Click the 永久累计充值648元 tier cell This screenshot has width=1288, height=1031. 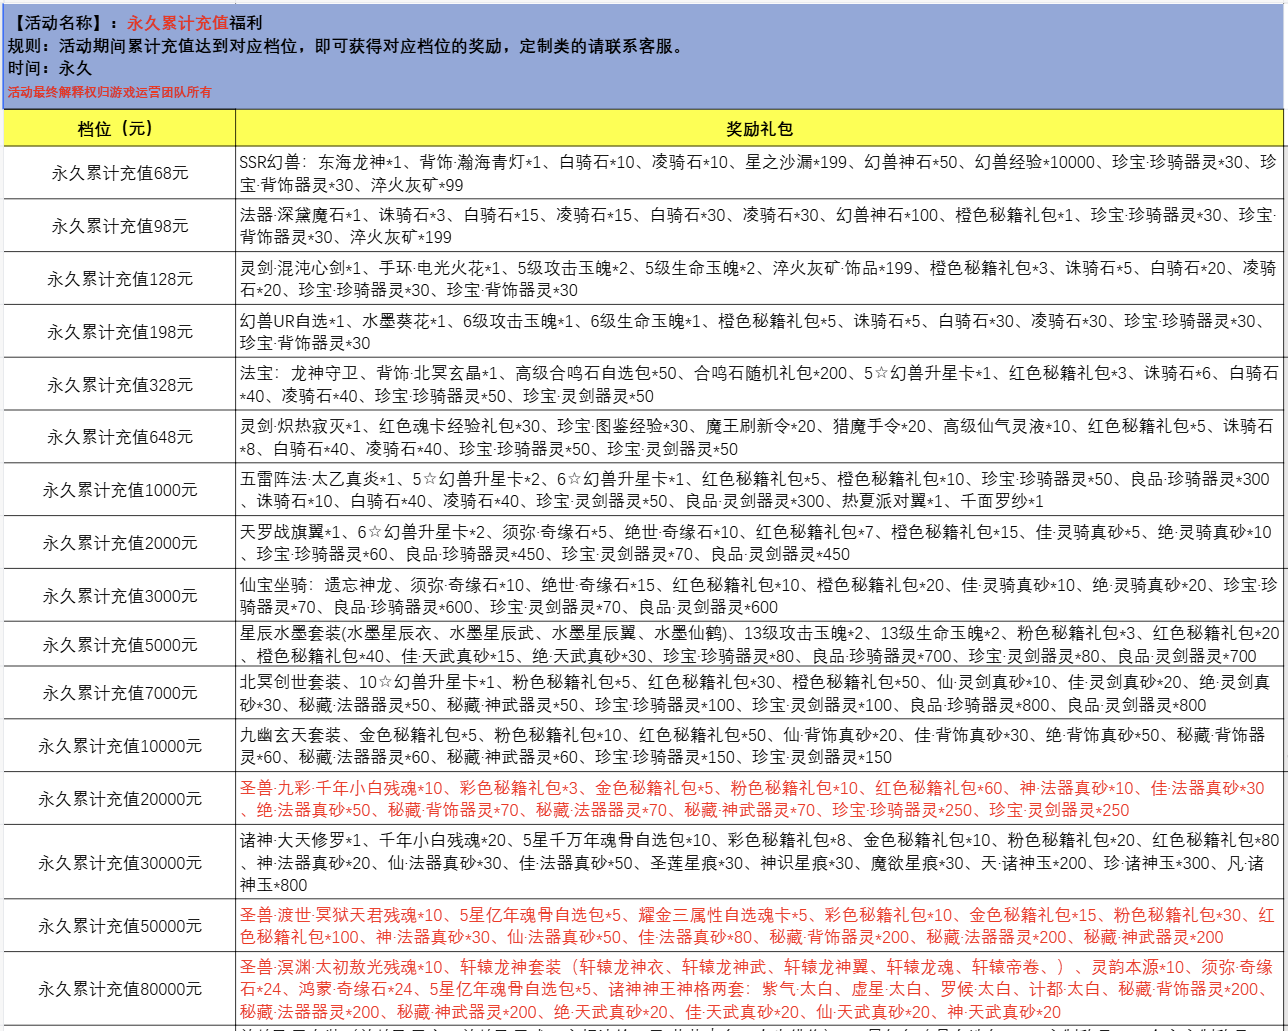point(119,437)
